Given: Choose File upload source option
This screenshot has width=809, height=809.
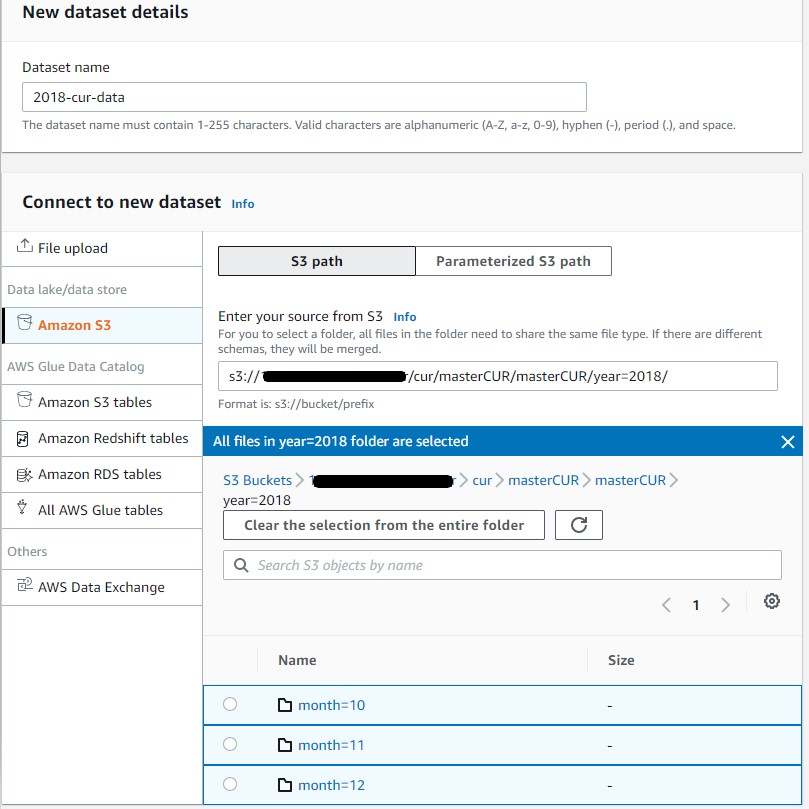Looking at the screenshot, I should 102,249.
